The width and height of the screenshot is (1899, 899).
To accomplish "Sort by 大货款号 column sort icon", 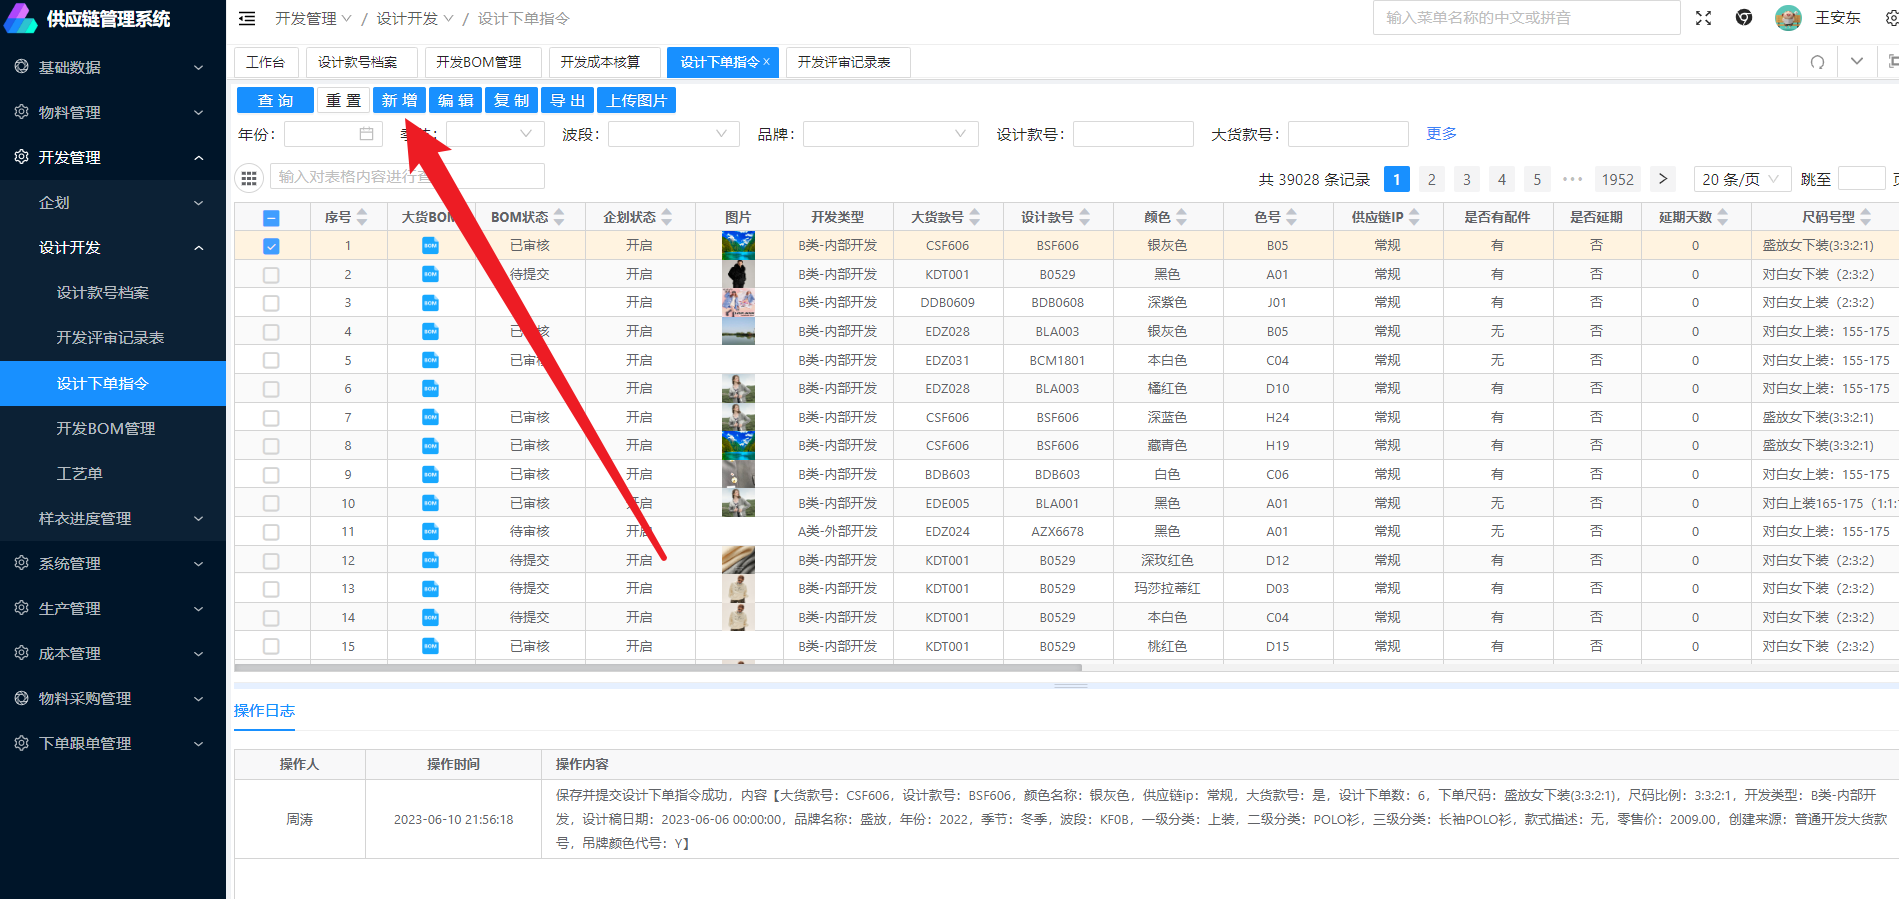I will pos(975,217).
